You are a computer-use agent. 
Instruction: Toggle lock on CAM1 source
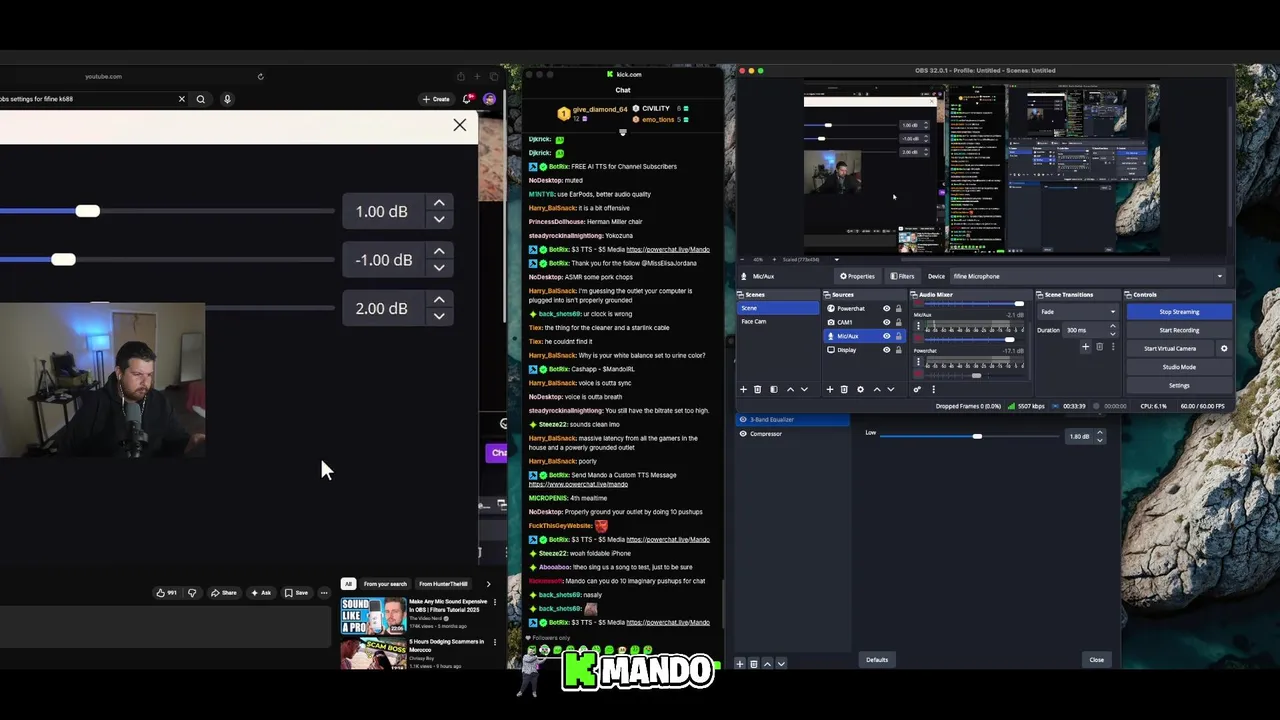pos(898,322)
